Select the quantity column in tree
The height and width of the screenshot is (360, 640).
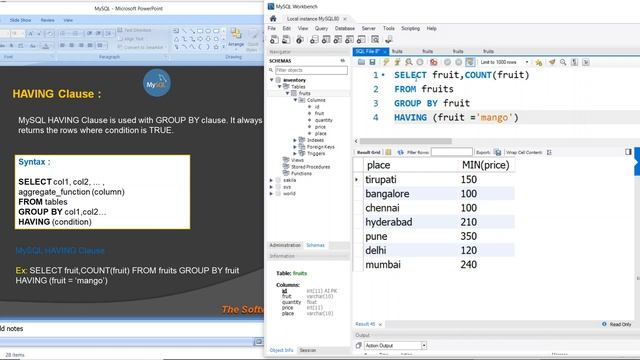coord(324,120)
